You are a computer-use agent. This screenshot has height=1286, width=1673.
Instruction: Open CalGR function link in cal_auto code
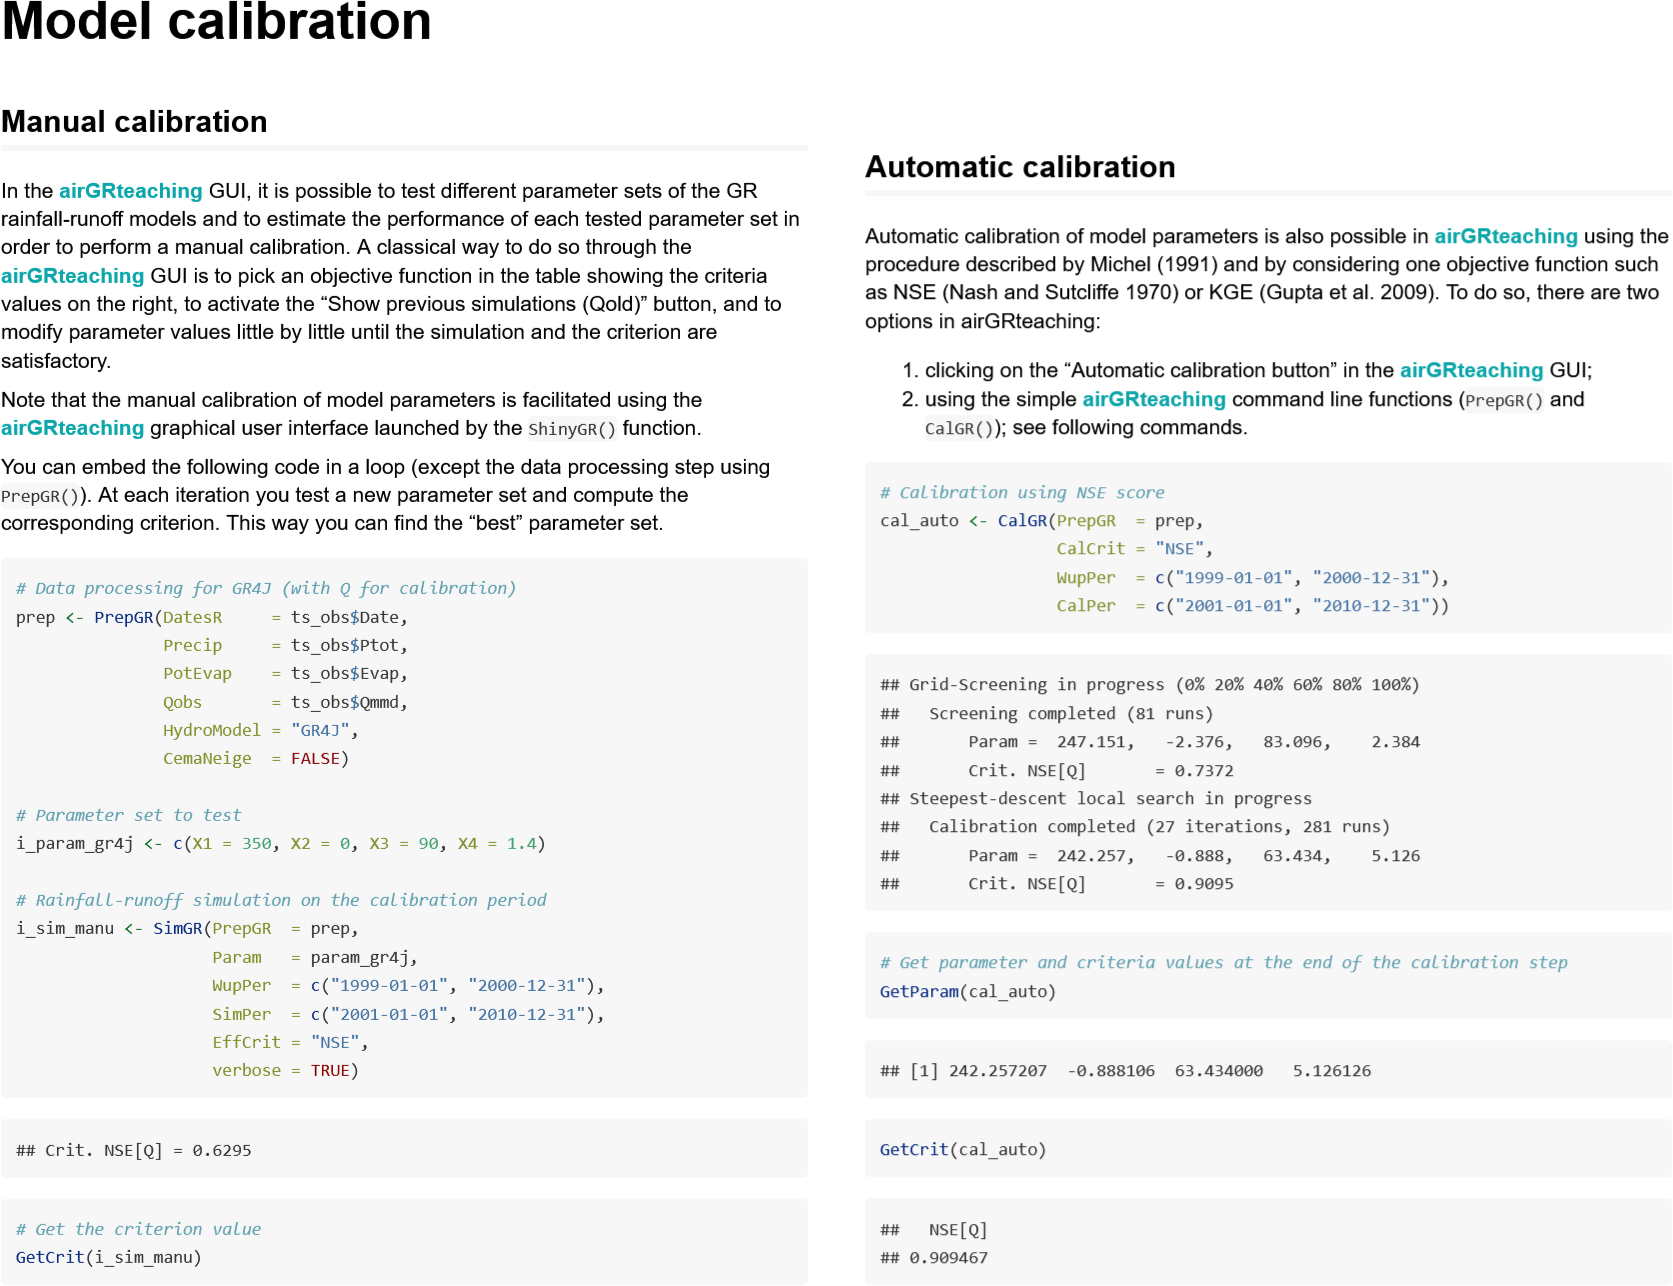[x=1021, y=520]
